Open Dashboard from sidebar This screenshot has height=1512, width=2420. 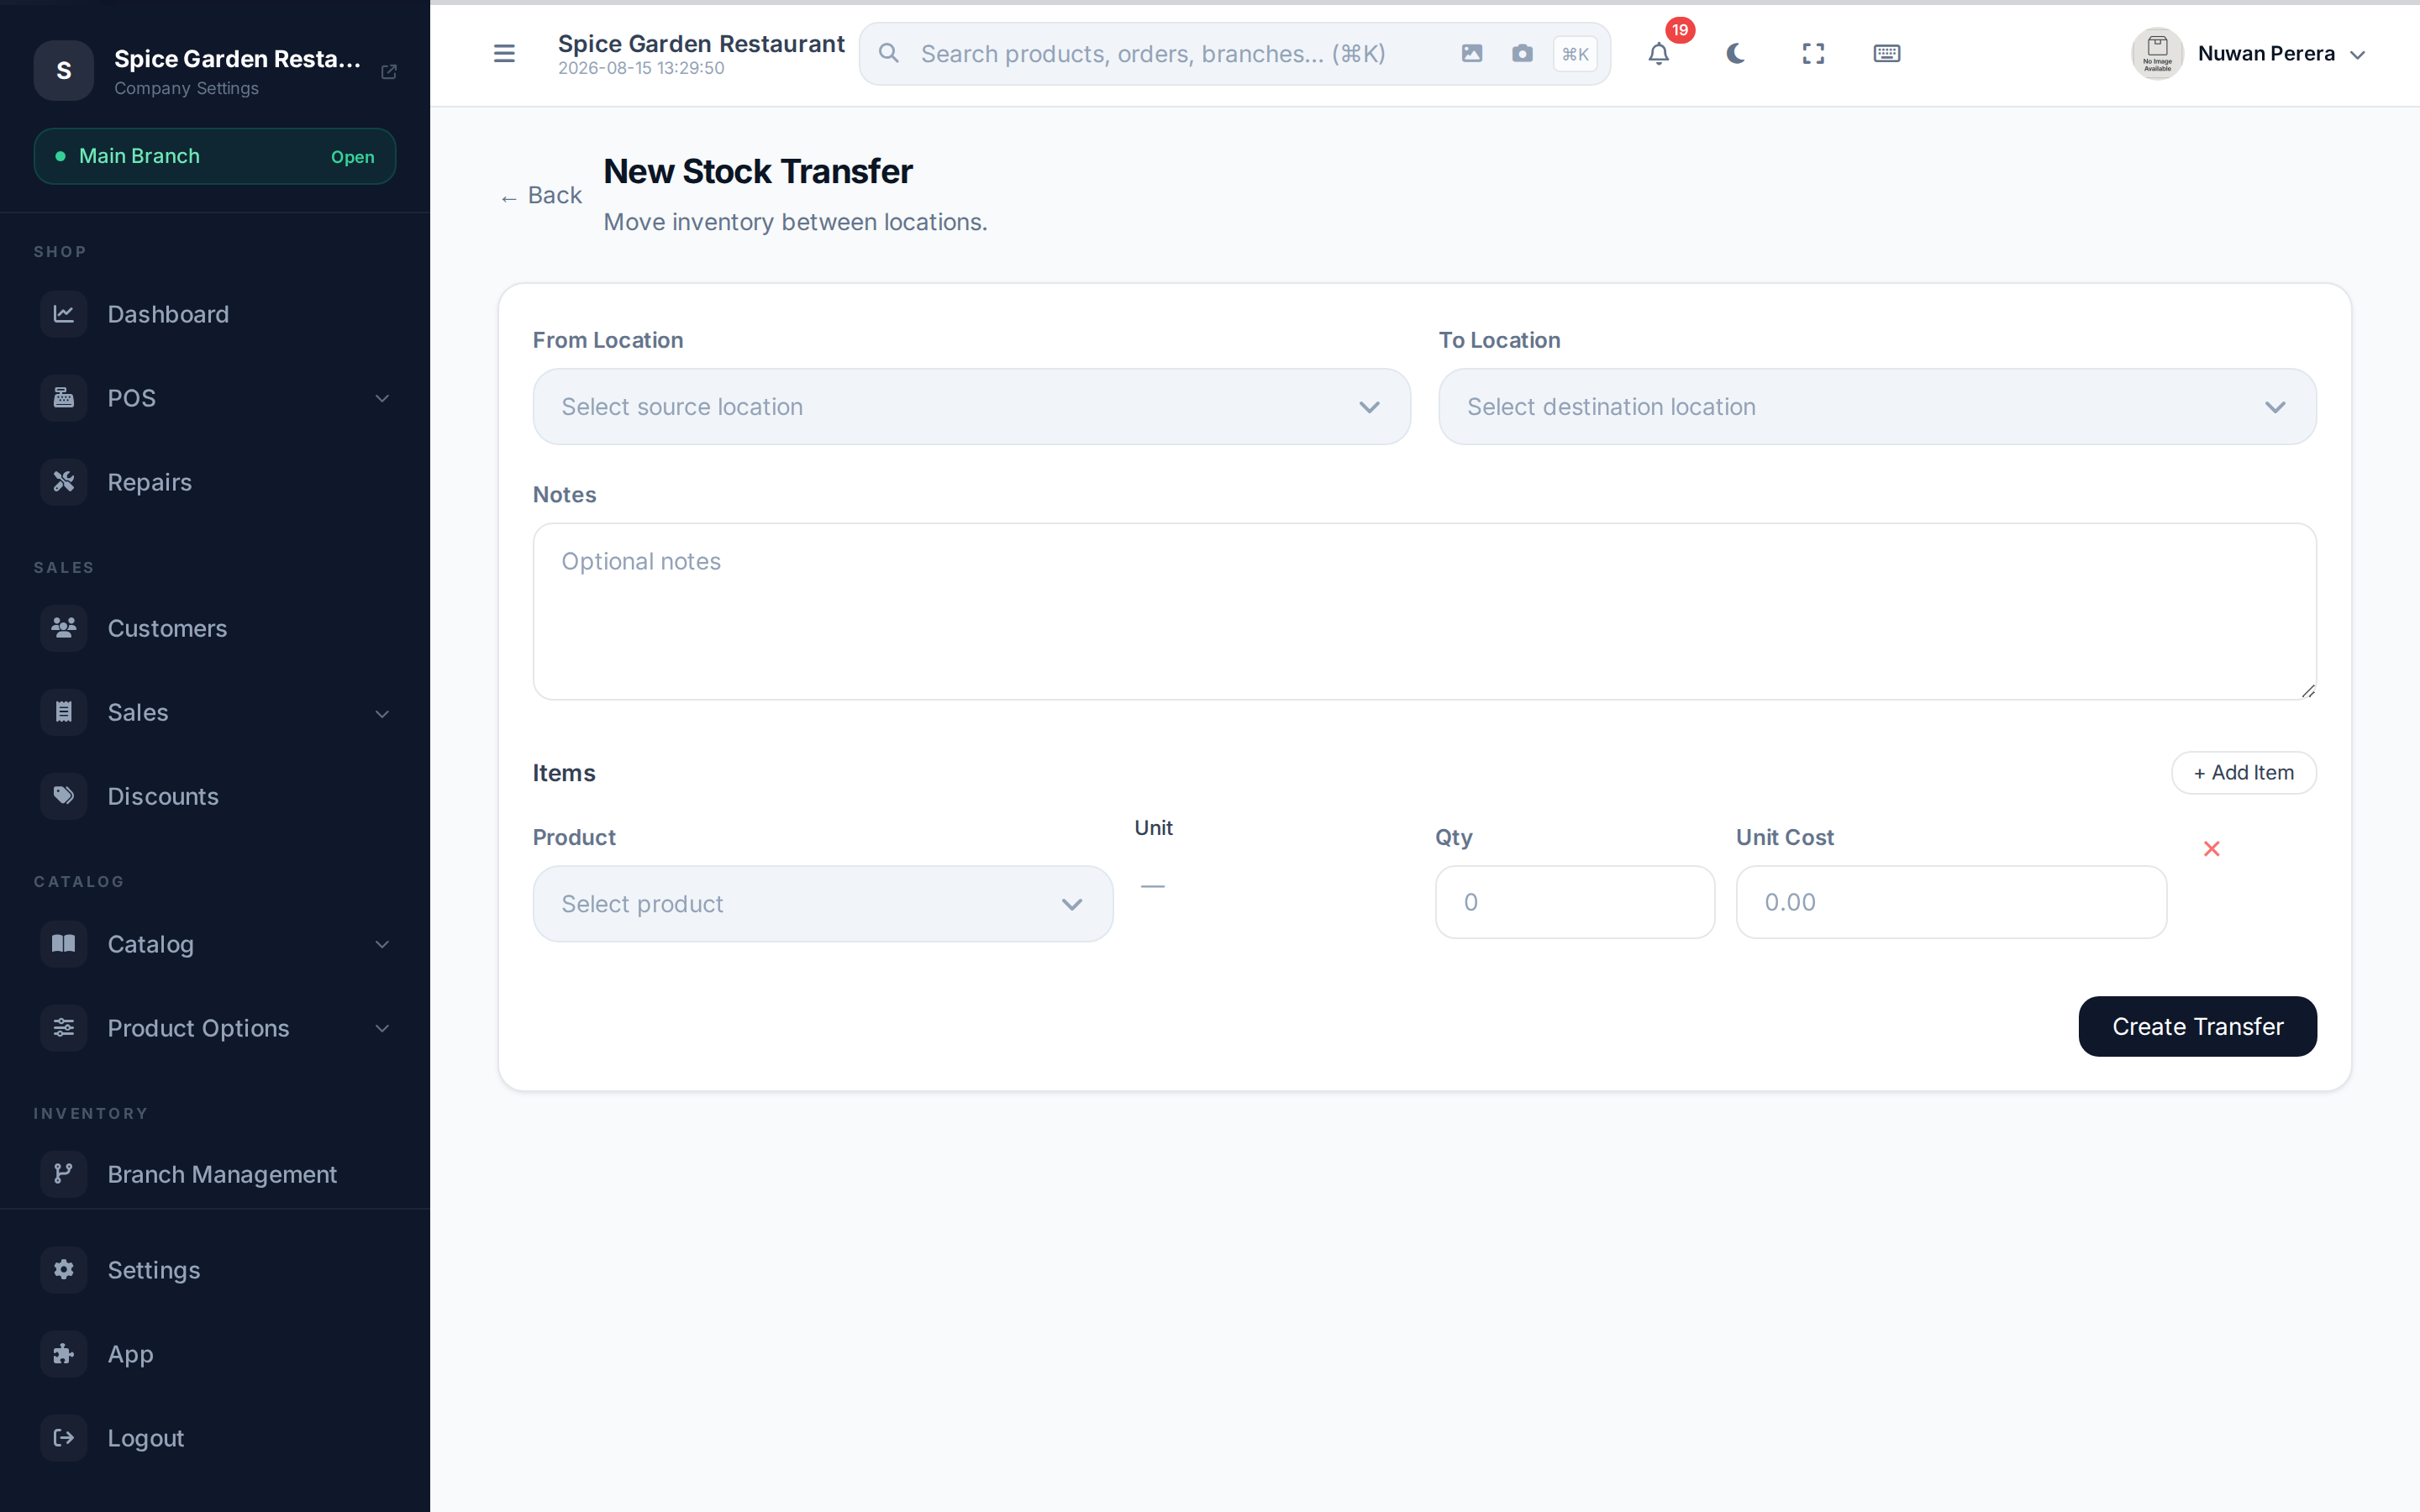(215, 314)
